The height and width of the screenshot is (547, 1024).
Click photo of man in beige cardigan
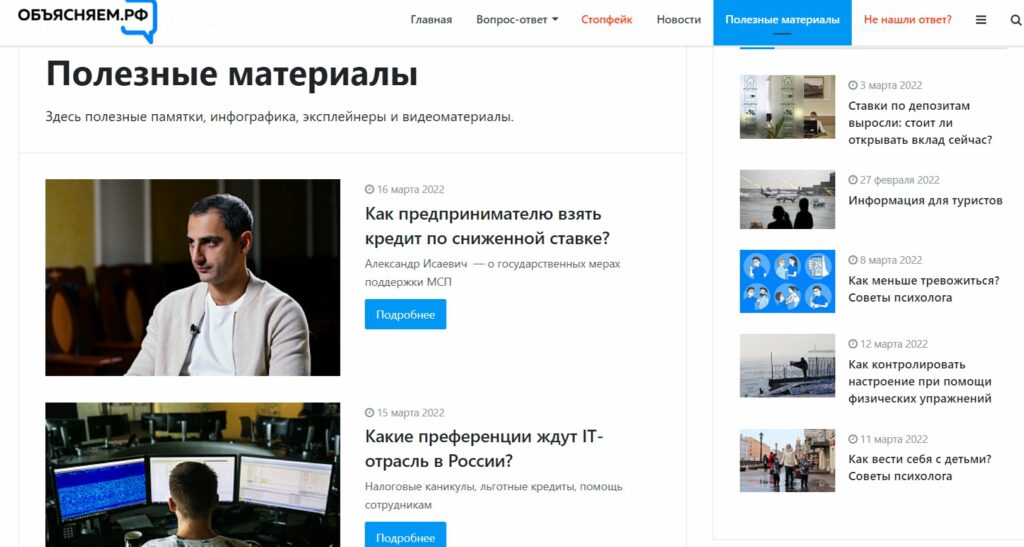pos(193,277)
